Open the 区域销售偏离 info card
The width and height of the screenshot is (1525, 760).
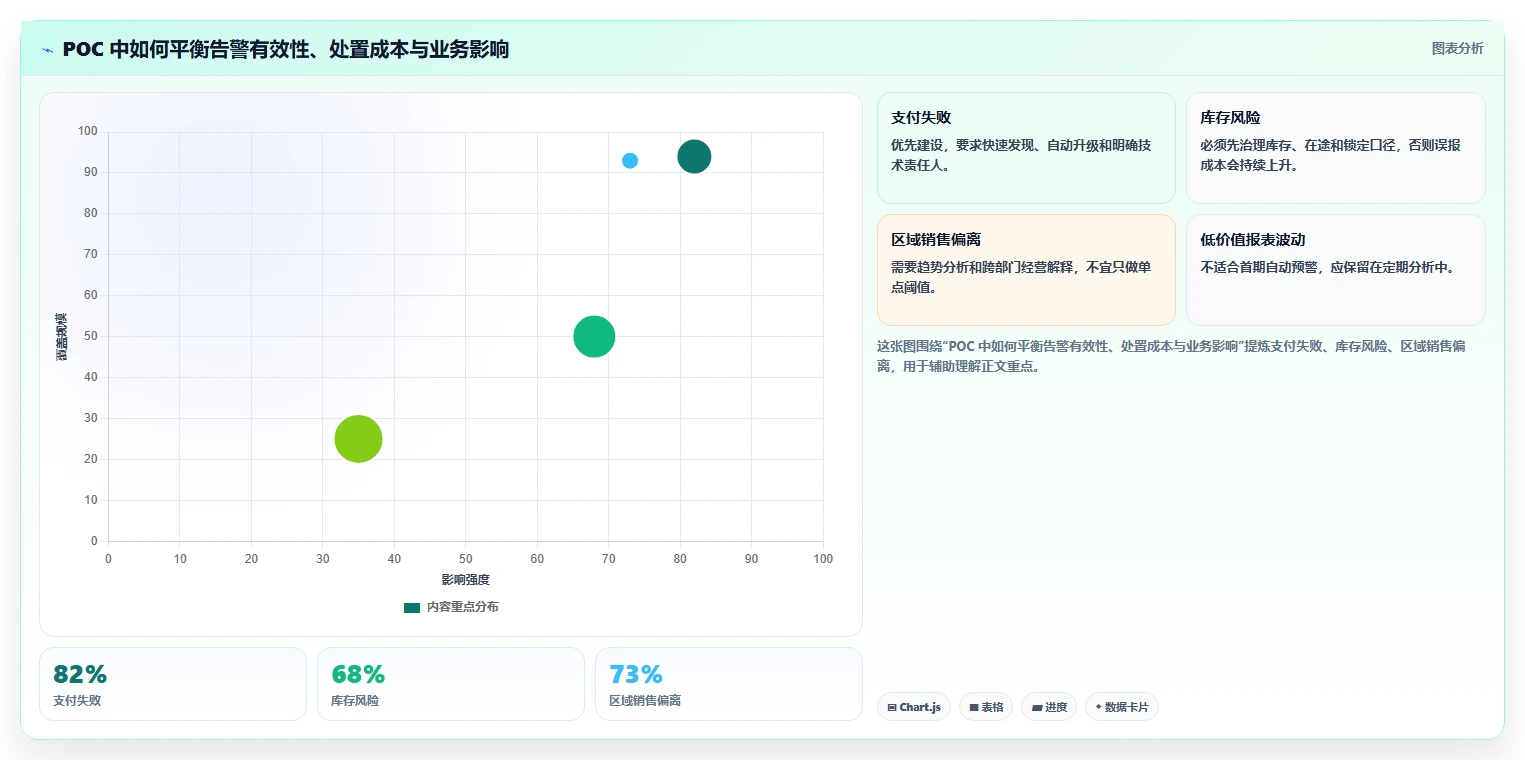pyautogui.click(x=1026, y=270)
